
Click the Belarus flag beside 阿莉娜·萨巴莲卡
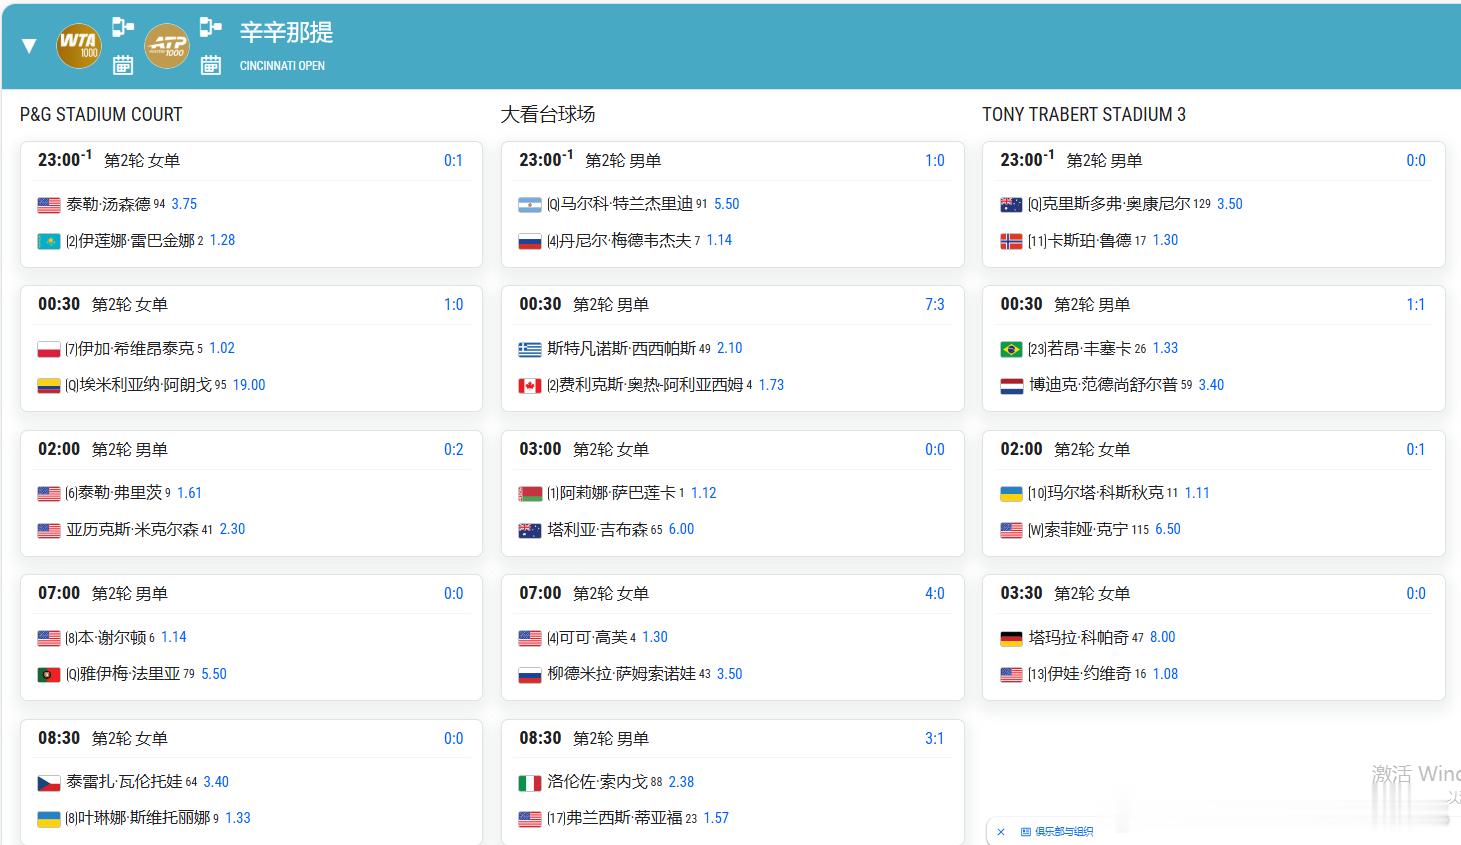(530, 494)
